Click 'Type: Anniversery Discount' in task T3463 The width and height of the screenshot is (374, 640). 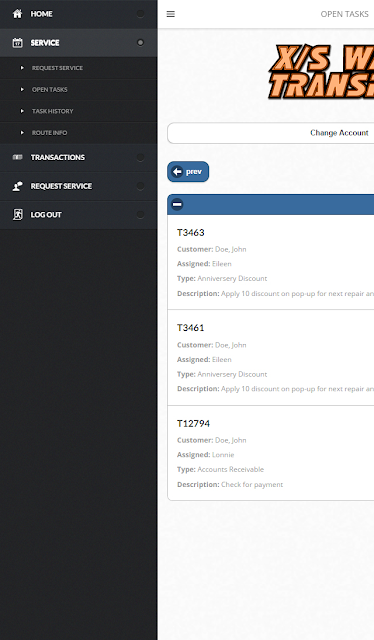222,279
